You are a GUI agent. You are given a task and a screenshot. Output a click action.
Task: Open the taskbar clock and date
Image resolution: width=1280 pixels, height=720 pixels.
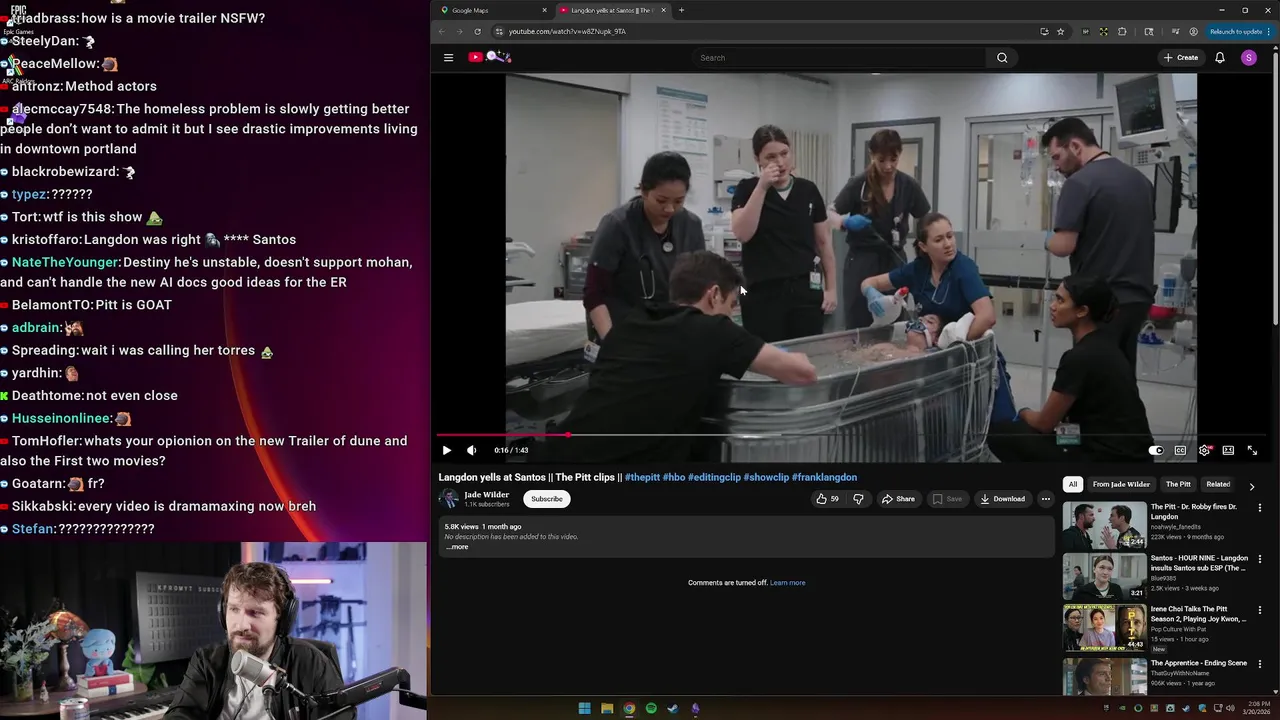point(1254,709)
